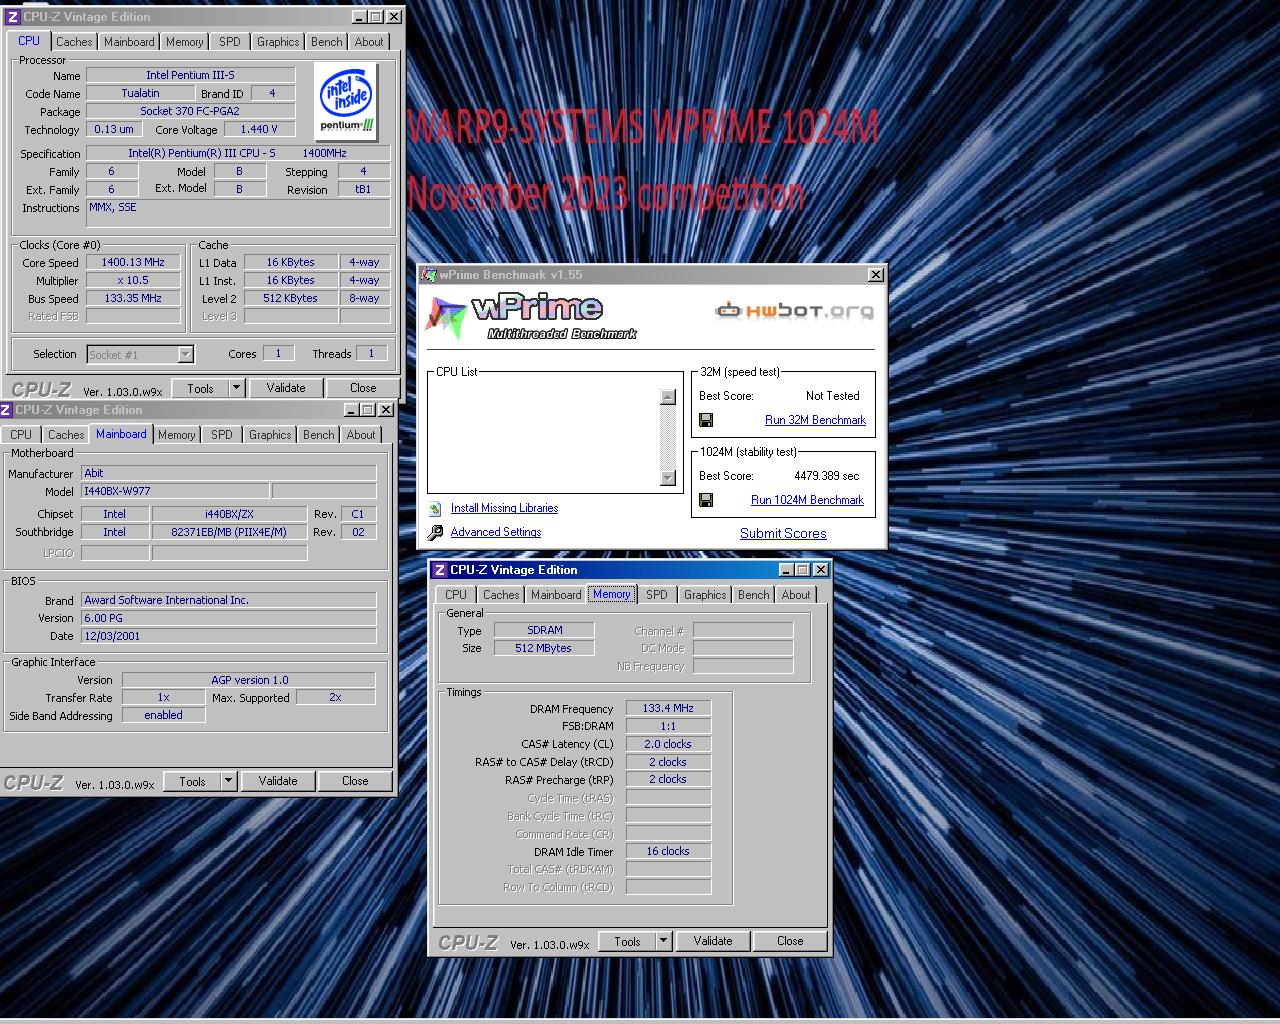This screenshot has width=1280, height=1024.
Task: Select Memory tab in Mainboard window
Action: 176,435
